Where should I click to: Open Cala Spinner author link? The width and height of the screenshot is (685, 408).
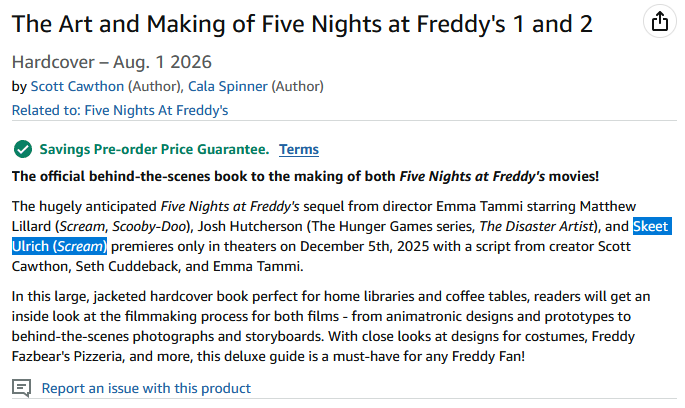[x=228, y=86]
